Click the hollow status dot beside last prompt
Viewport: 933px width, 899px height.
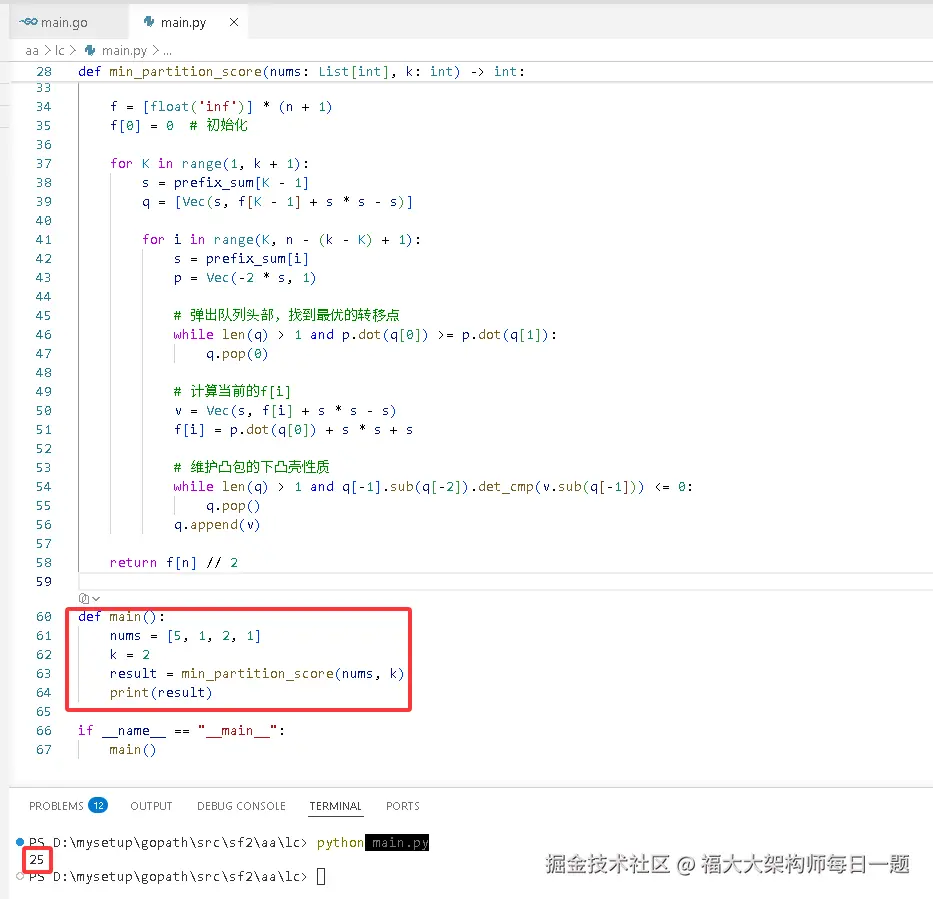[x=20, y=876]
